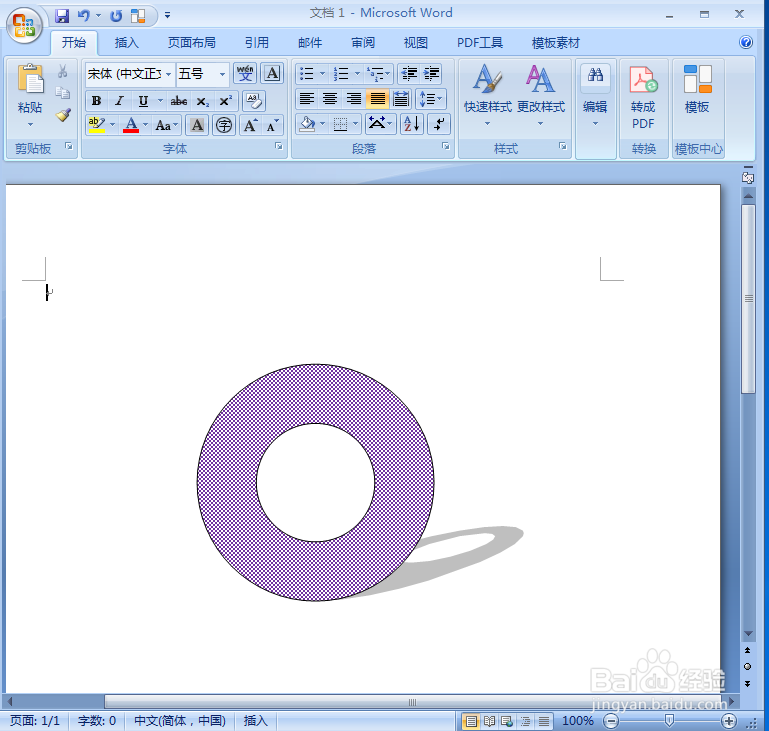Viewport: 769px width, 731px height.
Task: Expand the shading fill dropdown arrow
Action: click(x=322, y=124)
